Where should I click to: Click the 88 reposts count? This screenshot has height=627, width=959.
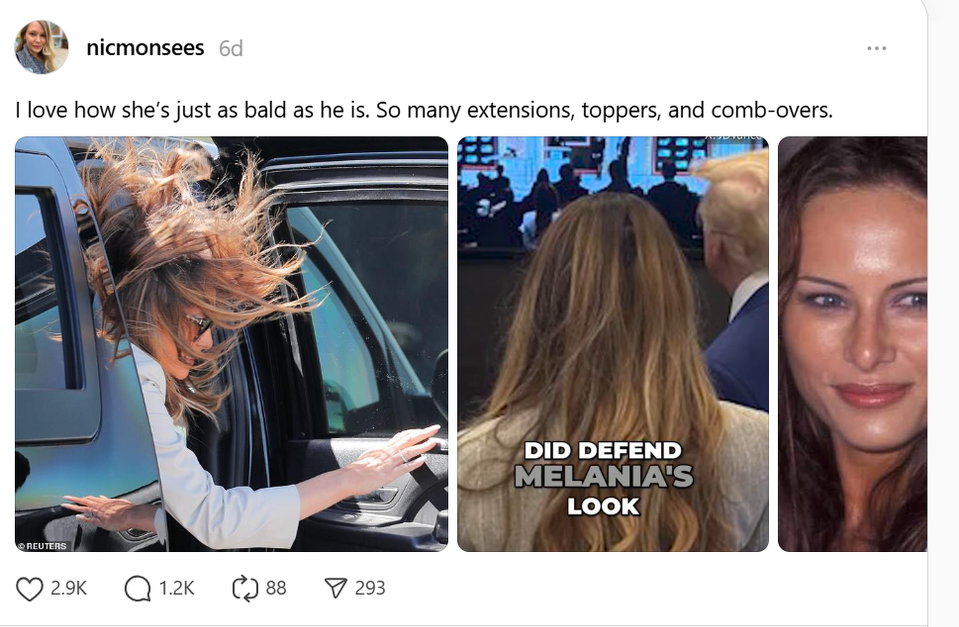(276, 588)
